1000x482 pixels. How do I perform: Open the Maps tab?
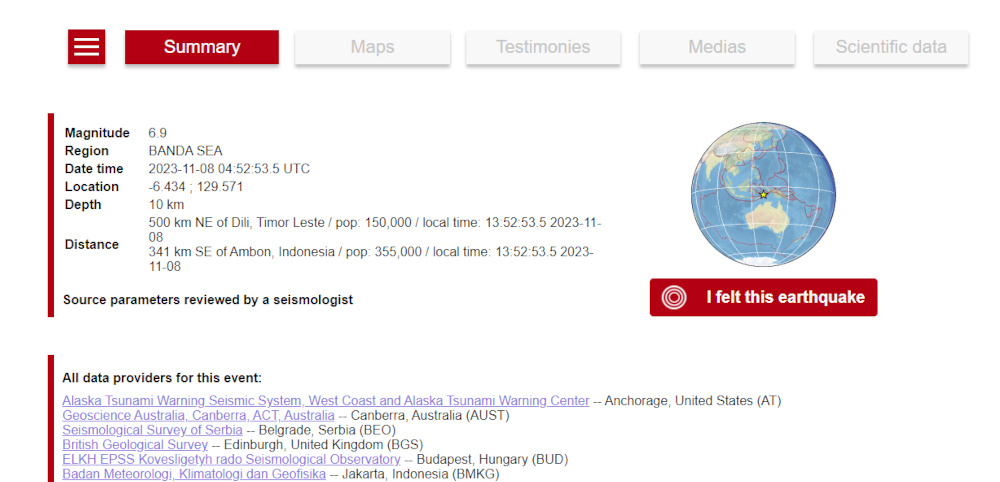pos(372,47)
